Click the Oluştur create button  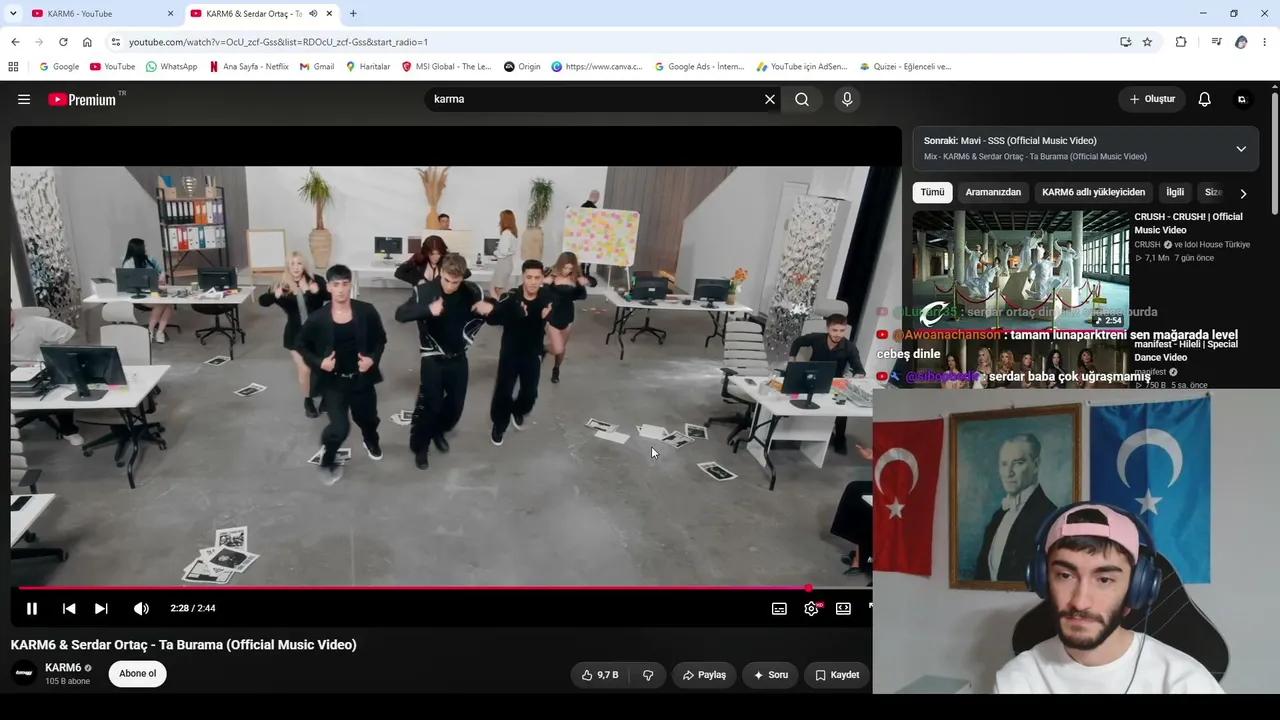1152,99
